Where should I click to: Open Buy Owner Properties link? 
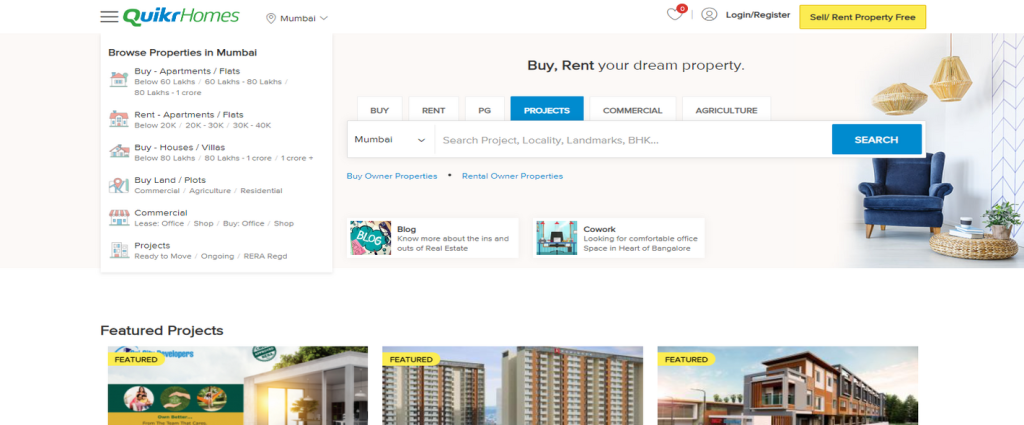tap(392, 176)
